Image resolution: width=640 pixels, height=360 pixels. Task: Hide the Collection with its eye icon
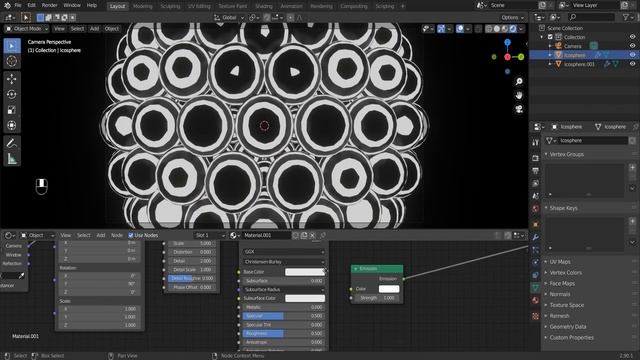pos(632,37)
